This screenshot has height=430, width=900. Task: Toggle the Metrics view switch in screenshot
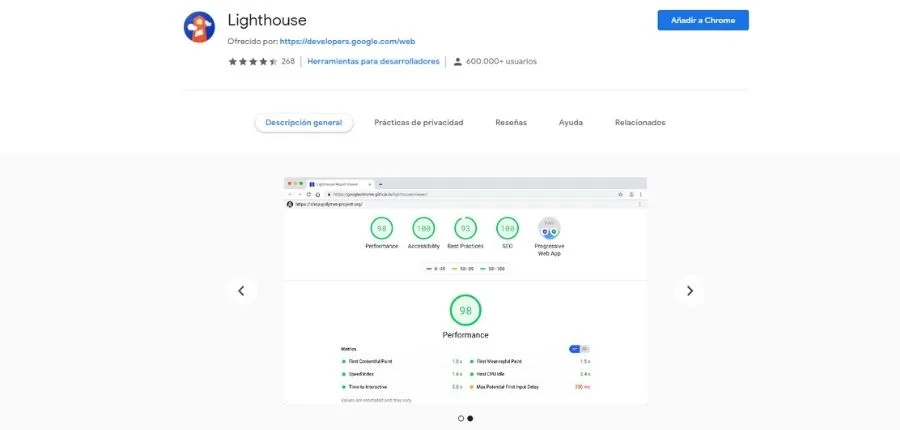click(579, 348)
